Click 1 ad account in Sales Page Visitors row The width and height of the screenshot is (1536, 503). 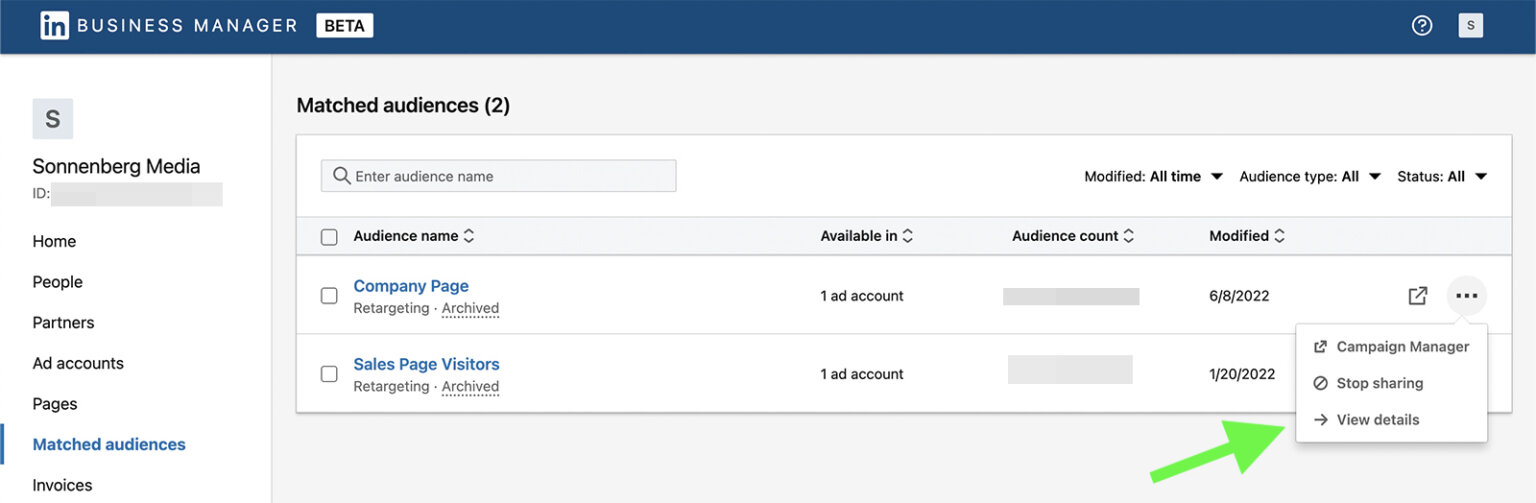point(862,374)
